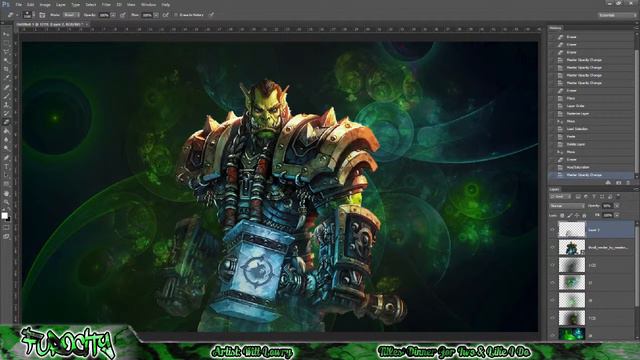Select the Path Selection tool
The image size is (640, 360).
6,175
